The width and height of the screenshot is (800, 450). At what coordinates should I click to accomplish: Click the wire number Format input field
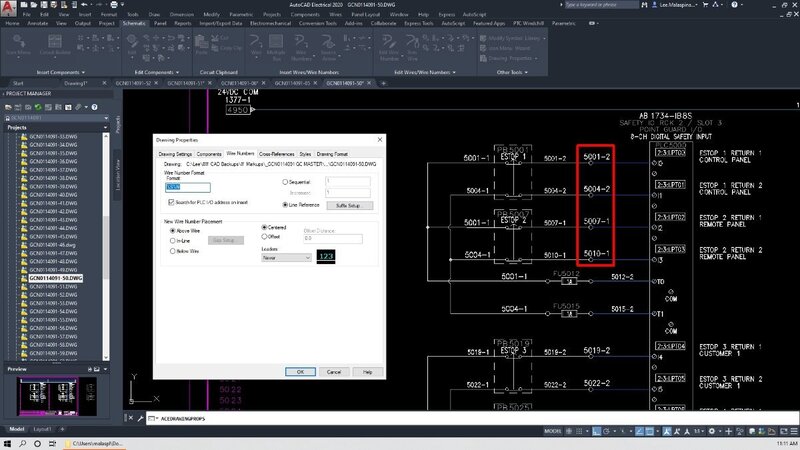pyautogui.click(x=187, y=186)
